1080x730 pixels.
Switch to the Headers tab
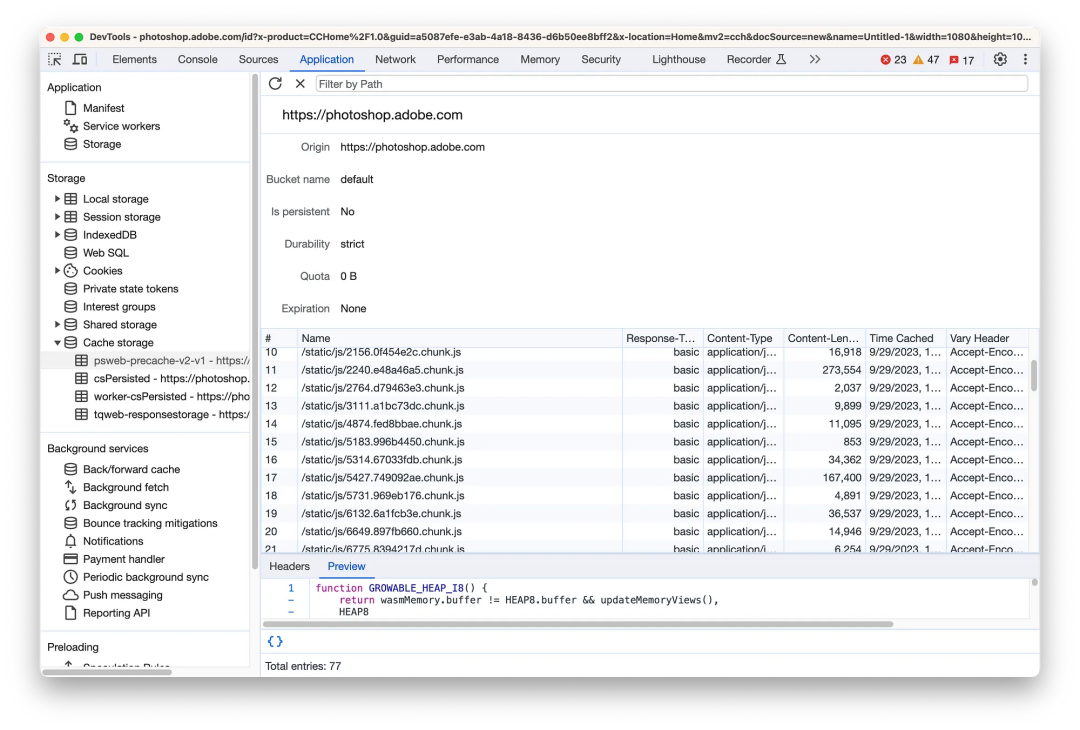[289, 566]
